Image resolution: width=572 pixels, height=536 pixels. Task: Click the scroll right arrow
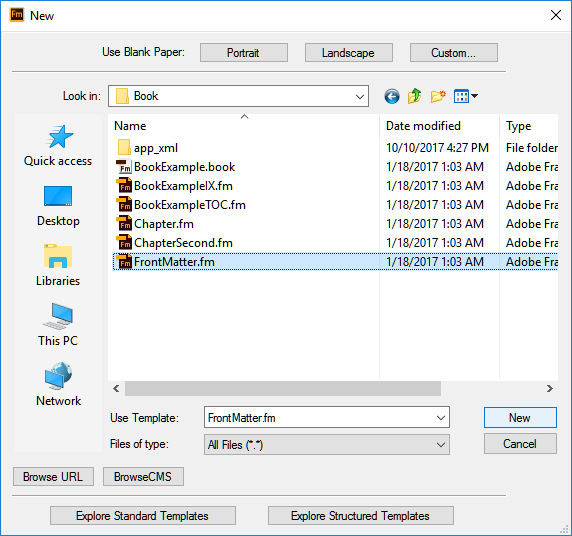[x=550, y=389]
